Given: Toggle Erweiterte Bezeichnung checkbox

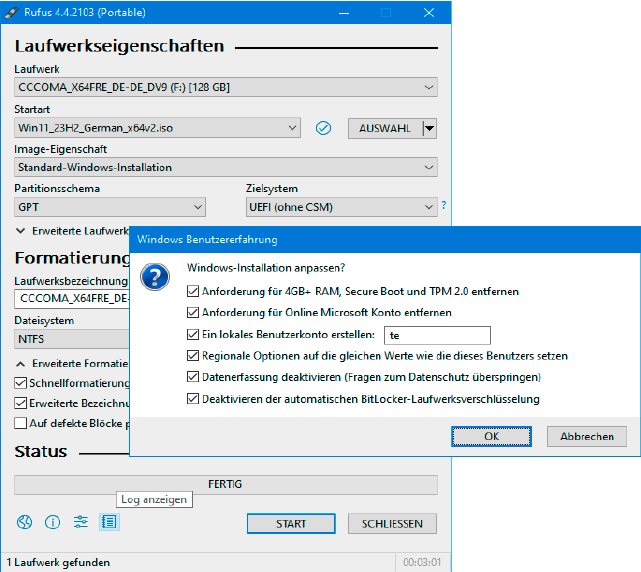Looking at the screenshot, I should coord(20,403).
